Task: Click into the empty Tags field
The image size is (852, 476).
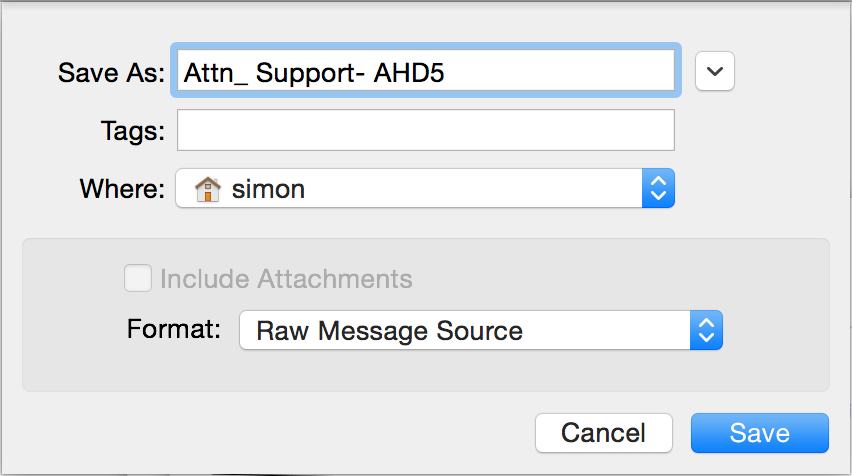Action: tap(426, 130)
